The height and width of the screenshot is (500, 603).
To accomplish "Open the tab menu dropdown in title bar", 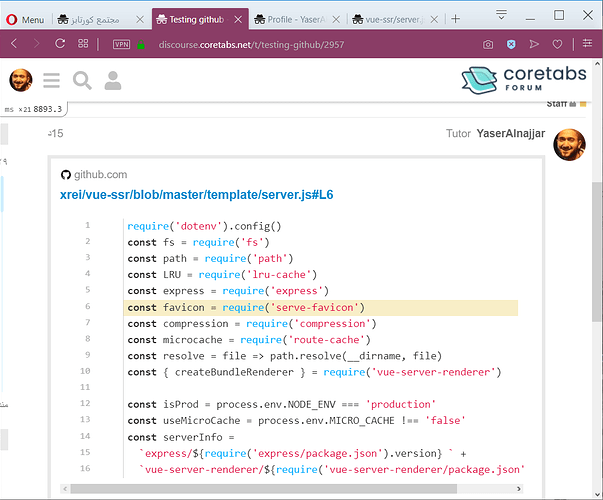I will click(501, 15).
